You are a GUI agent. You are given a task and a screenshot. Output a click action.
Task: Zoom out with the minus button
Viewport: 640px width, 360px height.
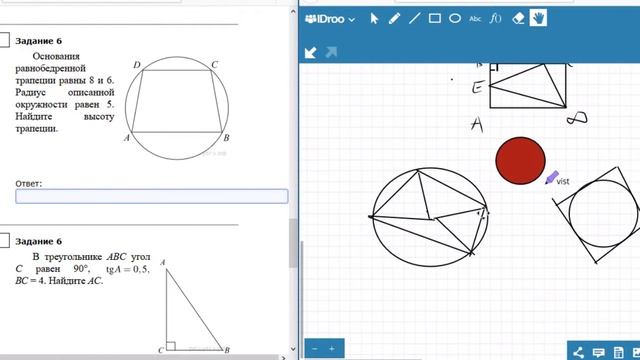pos(315,349)
